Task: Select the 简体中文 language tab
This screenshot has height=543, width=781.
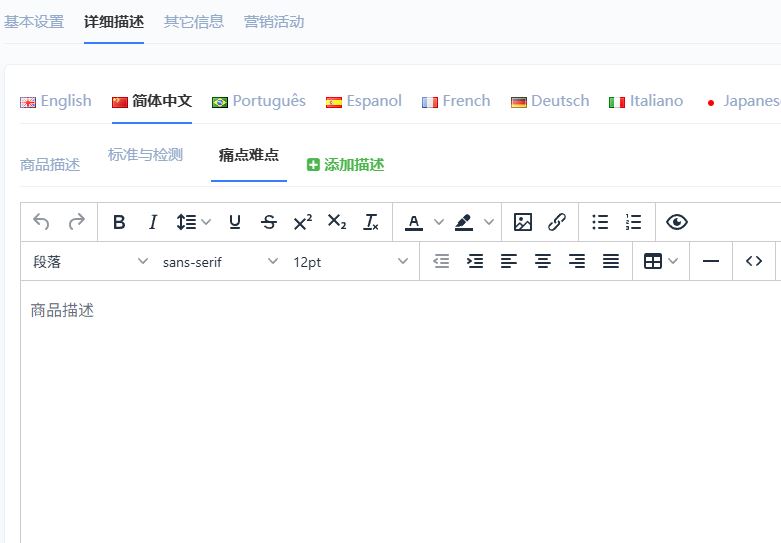Action: [152, 101]
